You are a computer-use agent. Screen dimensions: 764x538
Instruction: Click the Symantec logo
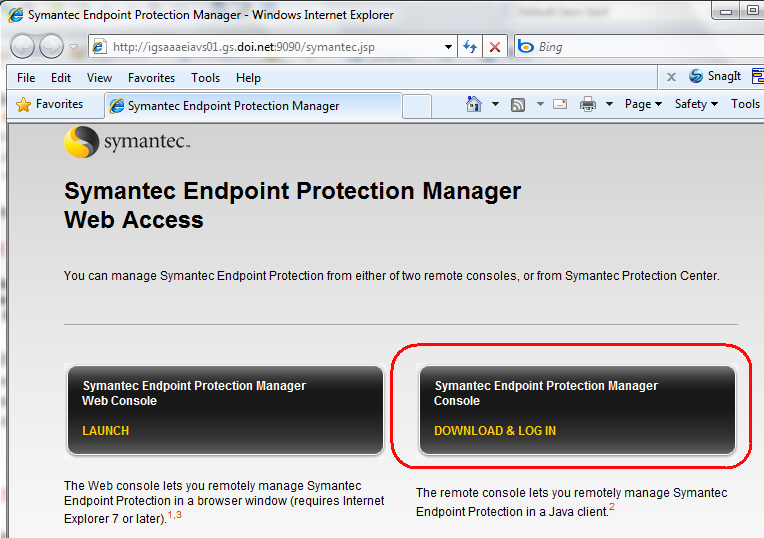coord(127,142)
